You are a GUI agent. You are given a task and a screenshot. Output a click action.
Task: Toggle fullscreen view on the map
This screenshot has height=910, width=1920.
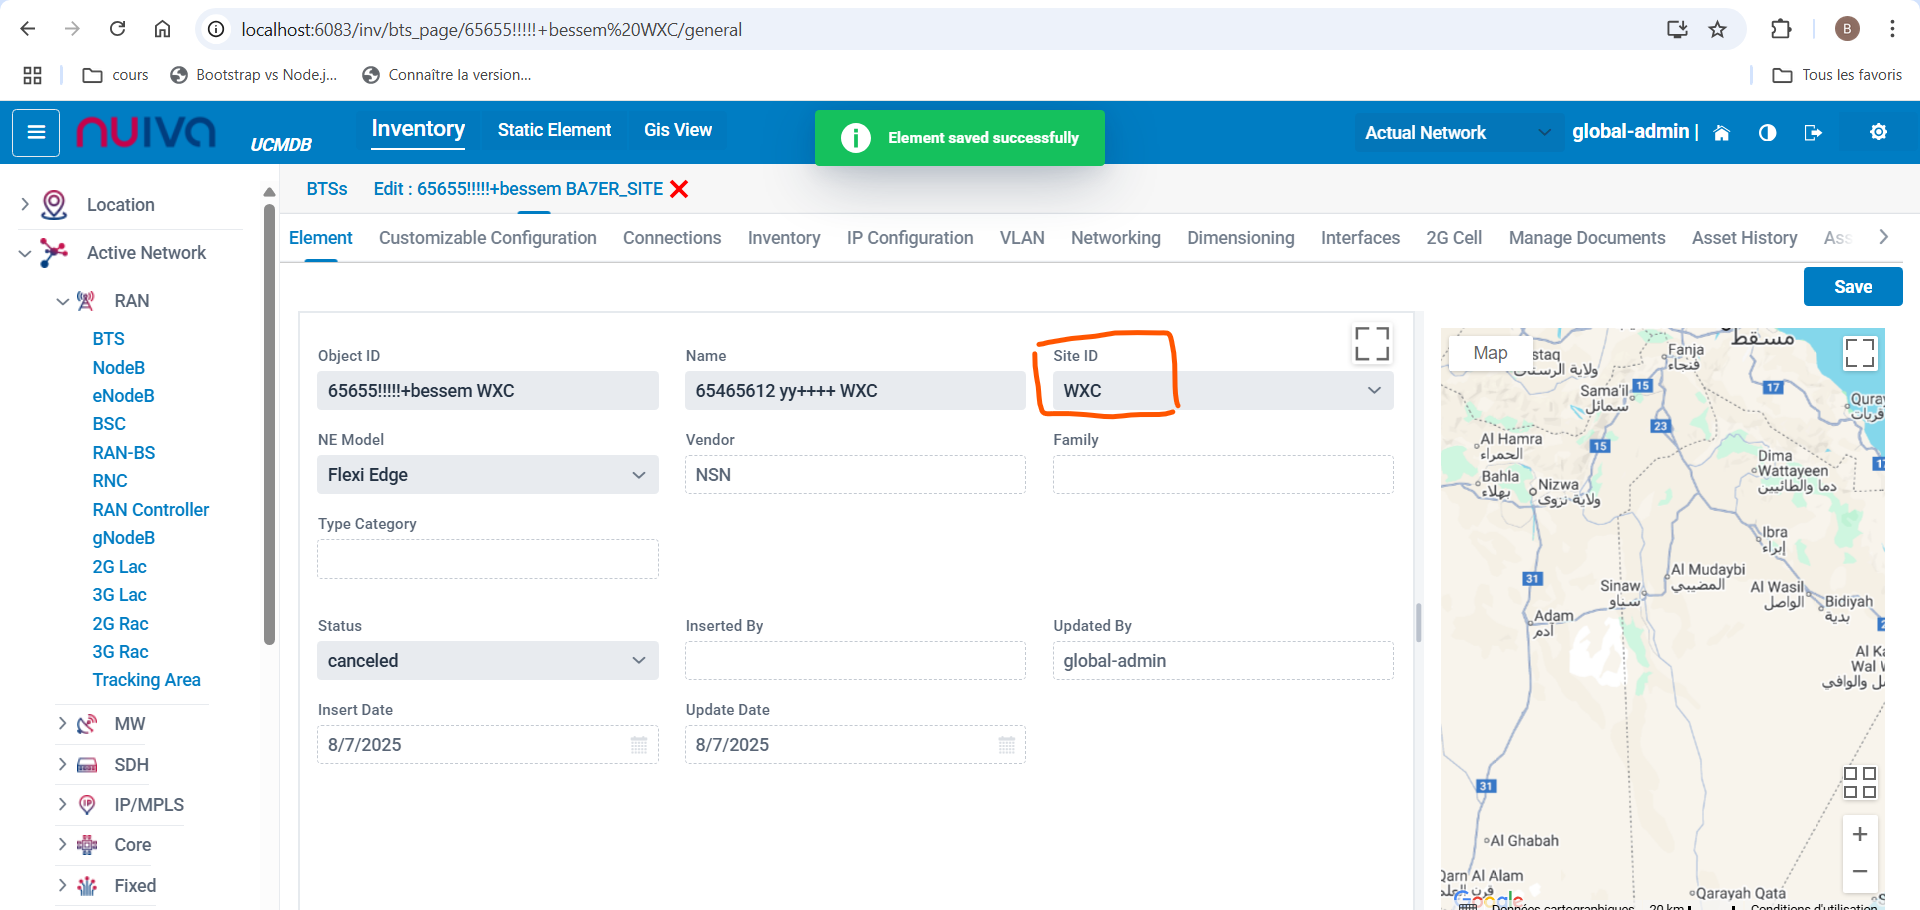1859,353
